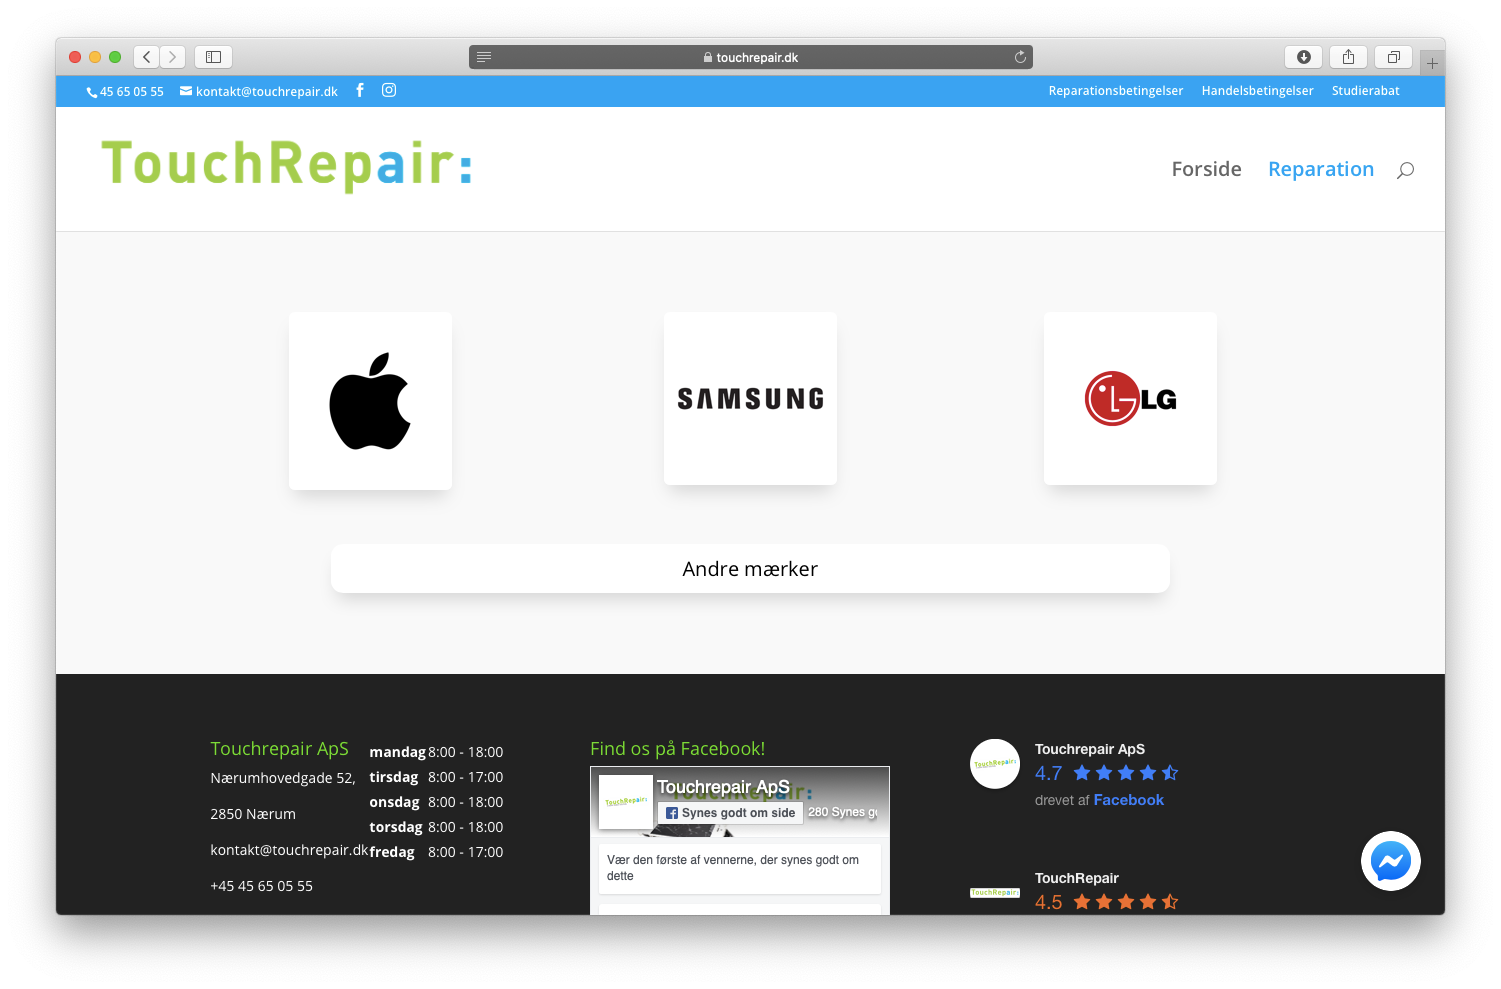Image resolution: width=1501 pixels, height=989 pixels.
Task: Select the Samsung brand tile
Action: click(750, 399)
